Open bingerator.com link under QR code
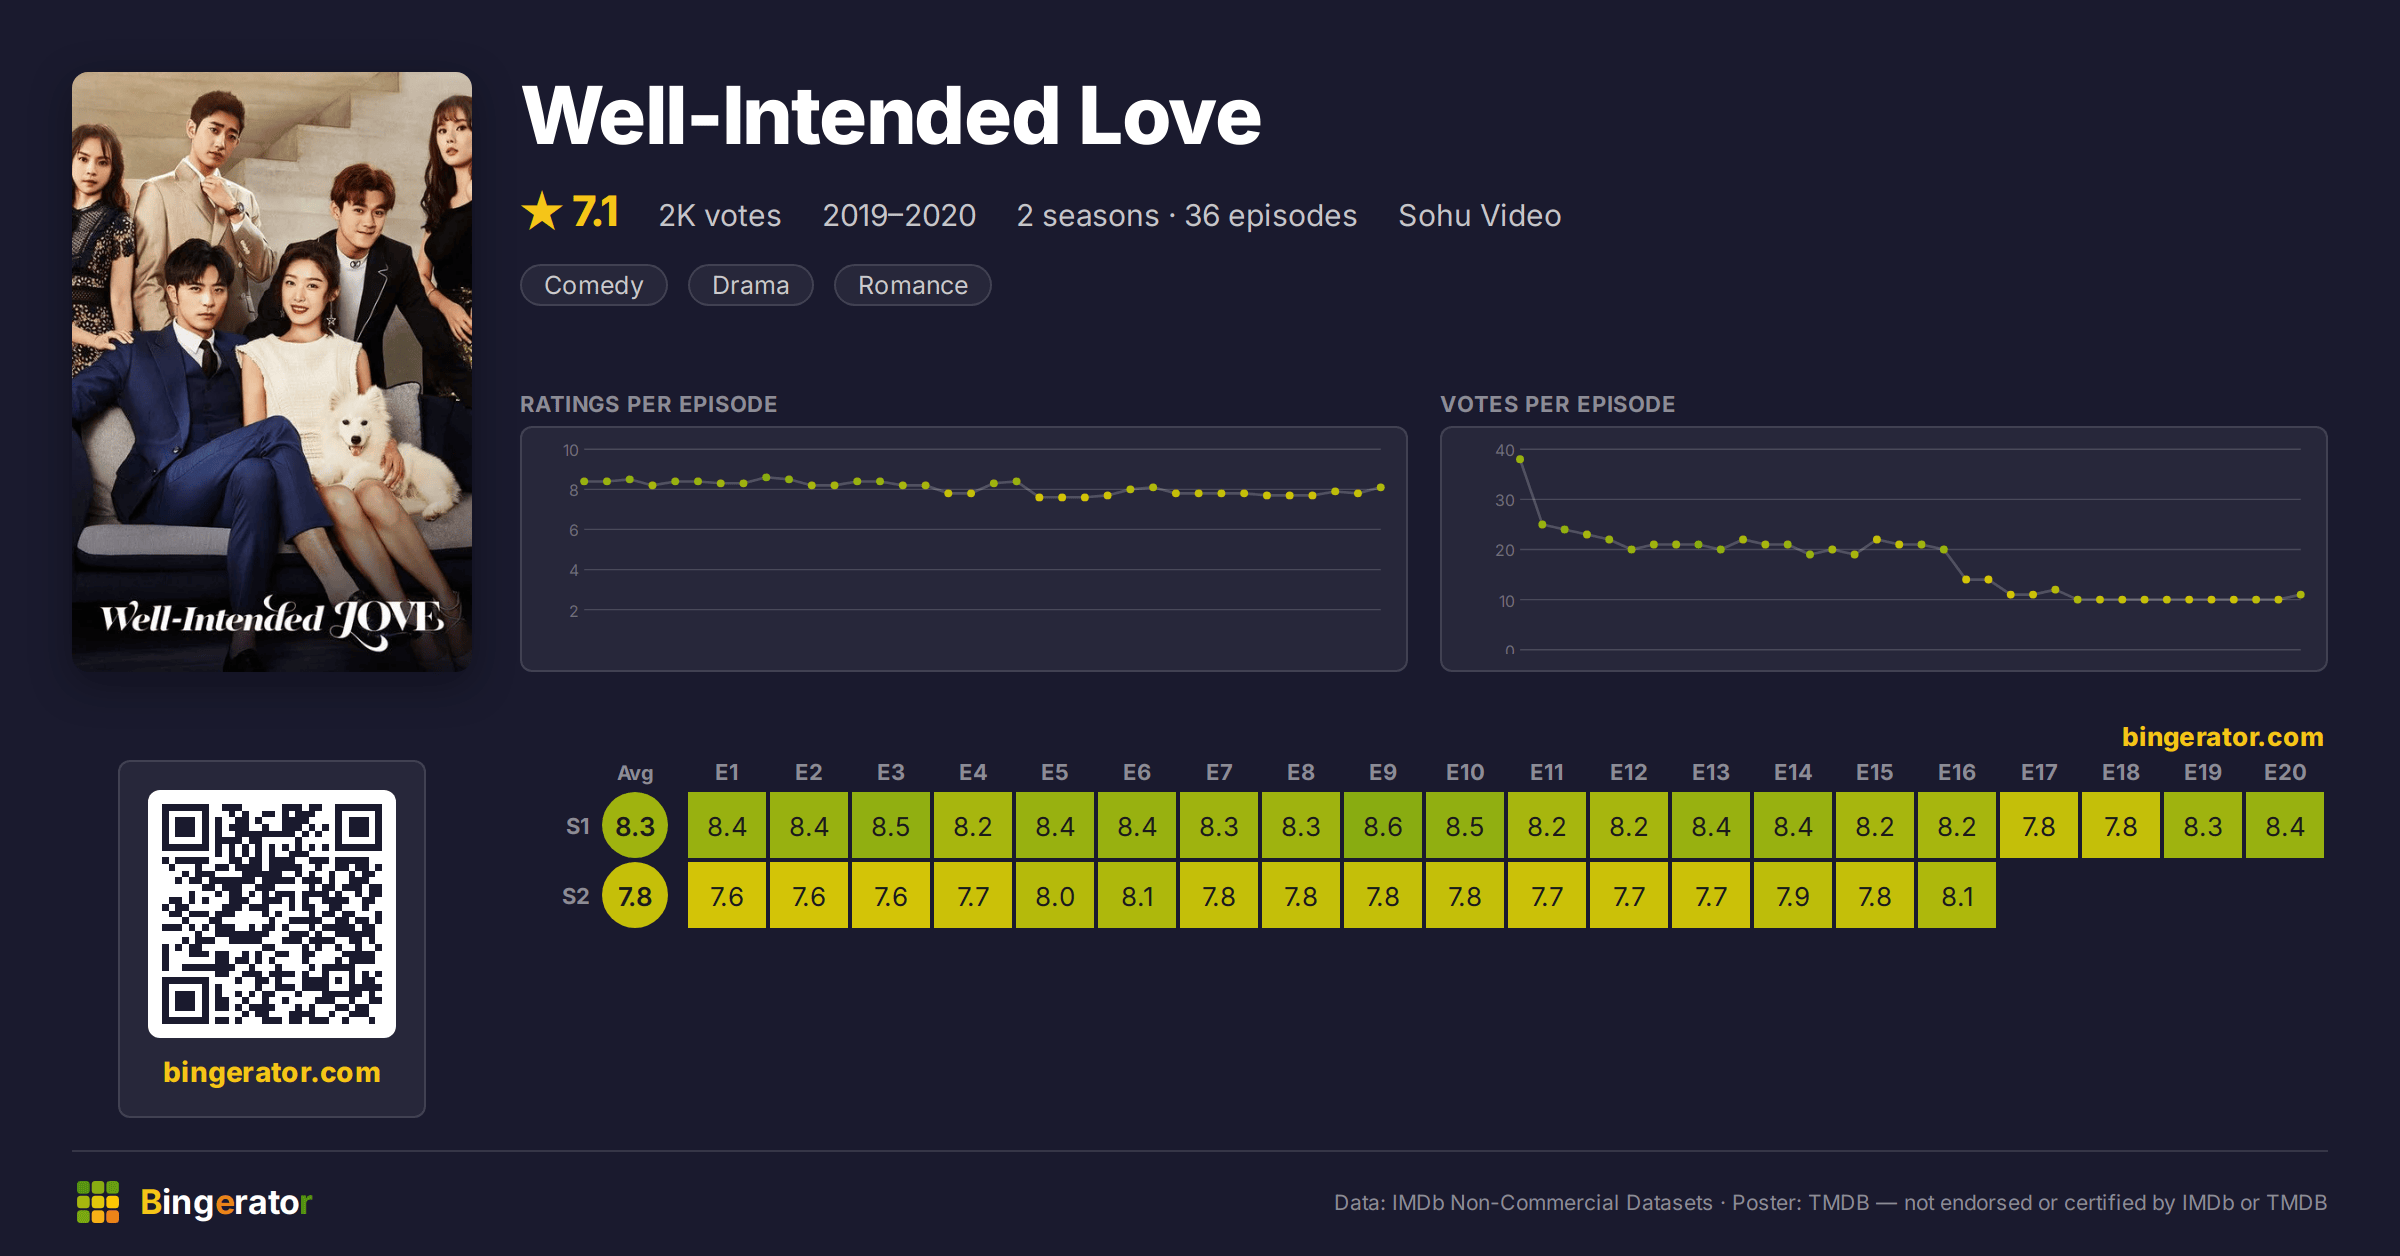2400x1256 pixels. [272, 1072]
